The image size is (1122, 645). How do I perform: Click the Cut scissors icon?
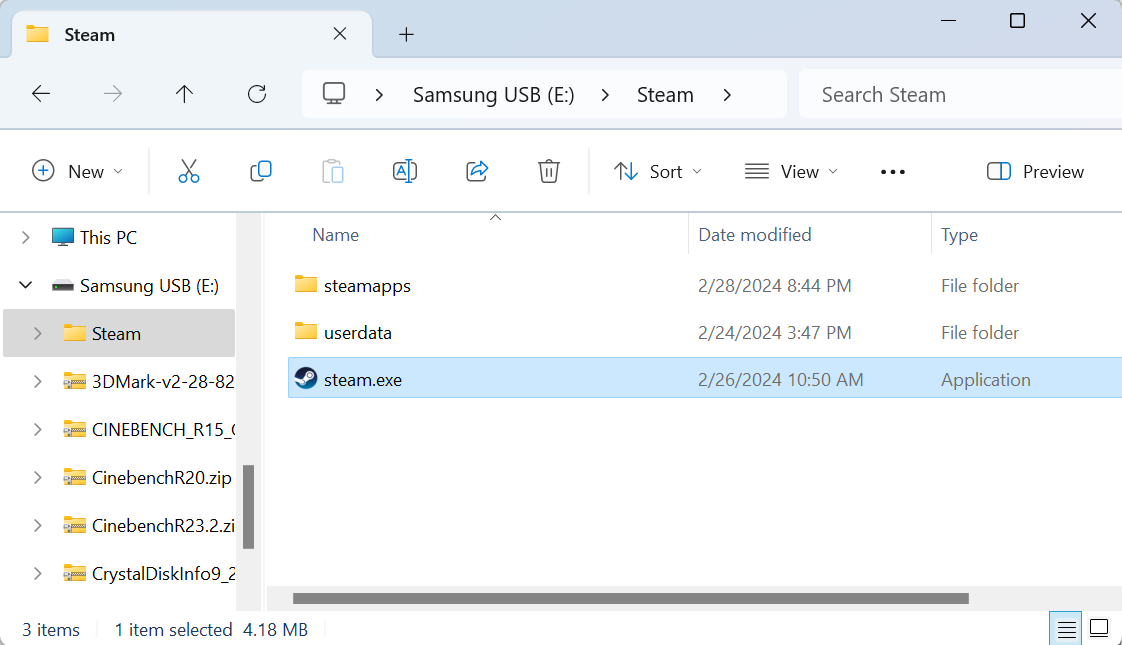[189, 172]
